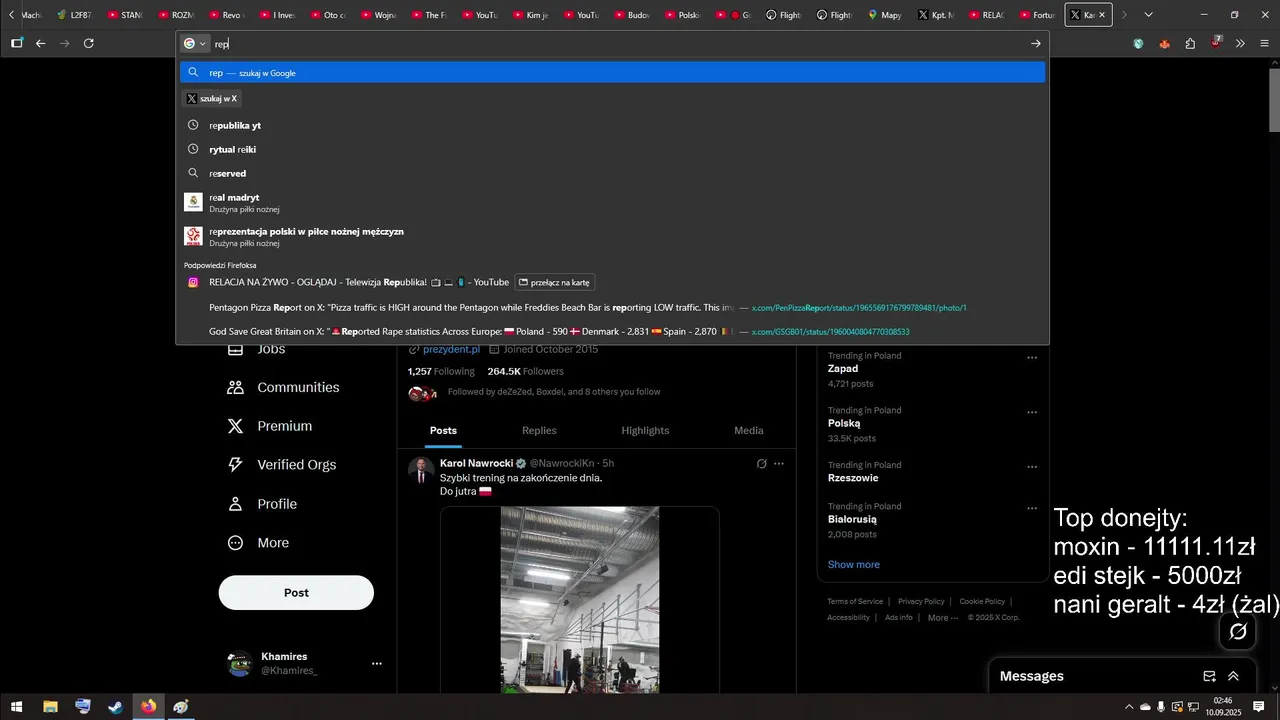Open options for the Zapad trend
1280x720 pixels.
point(1032,358)
